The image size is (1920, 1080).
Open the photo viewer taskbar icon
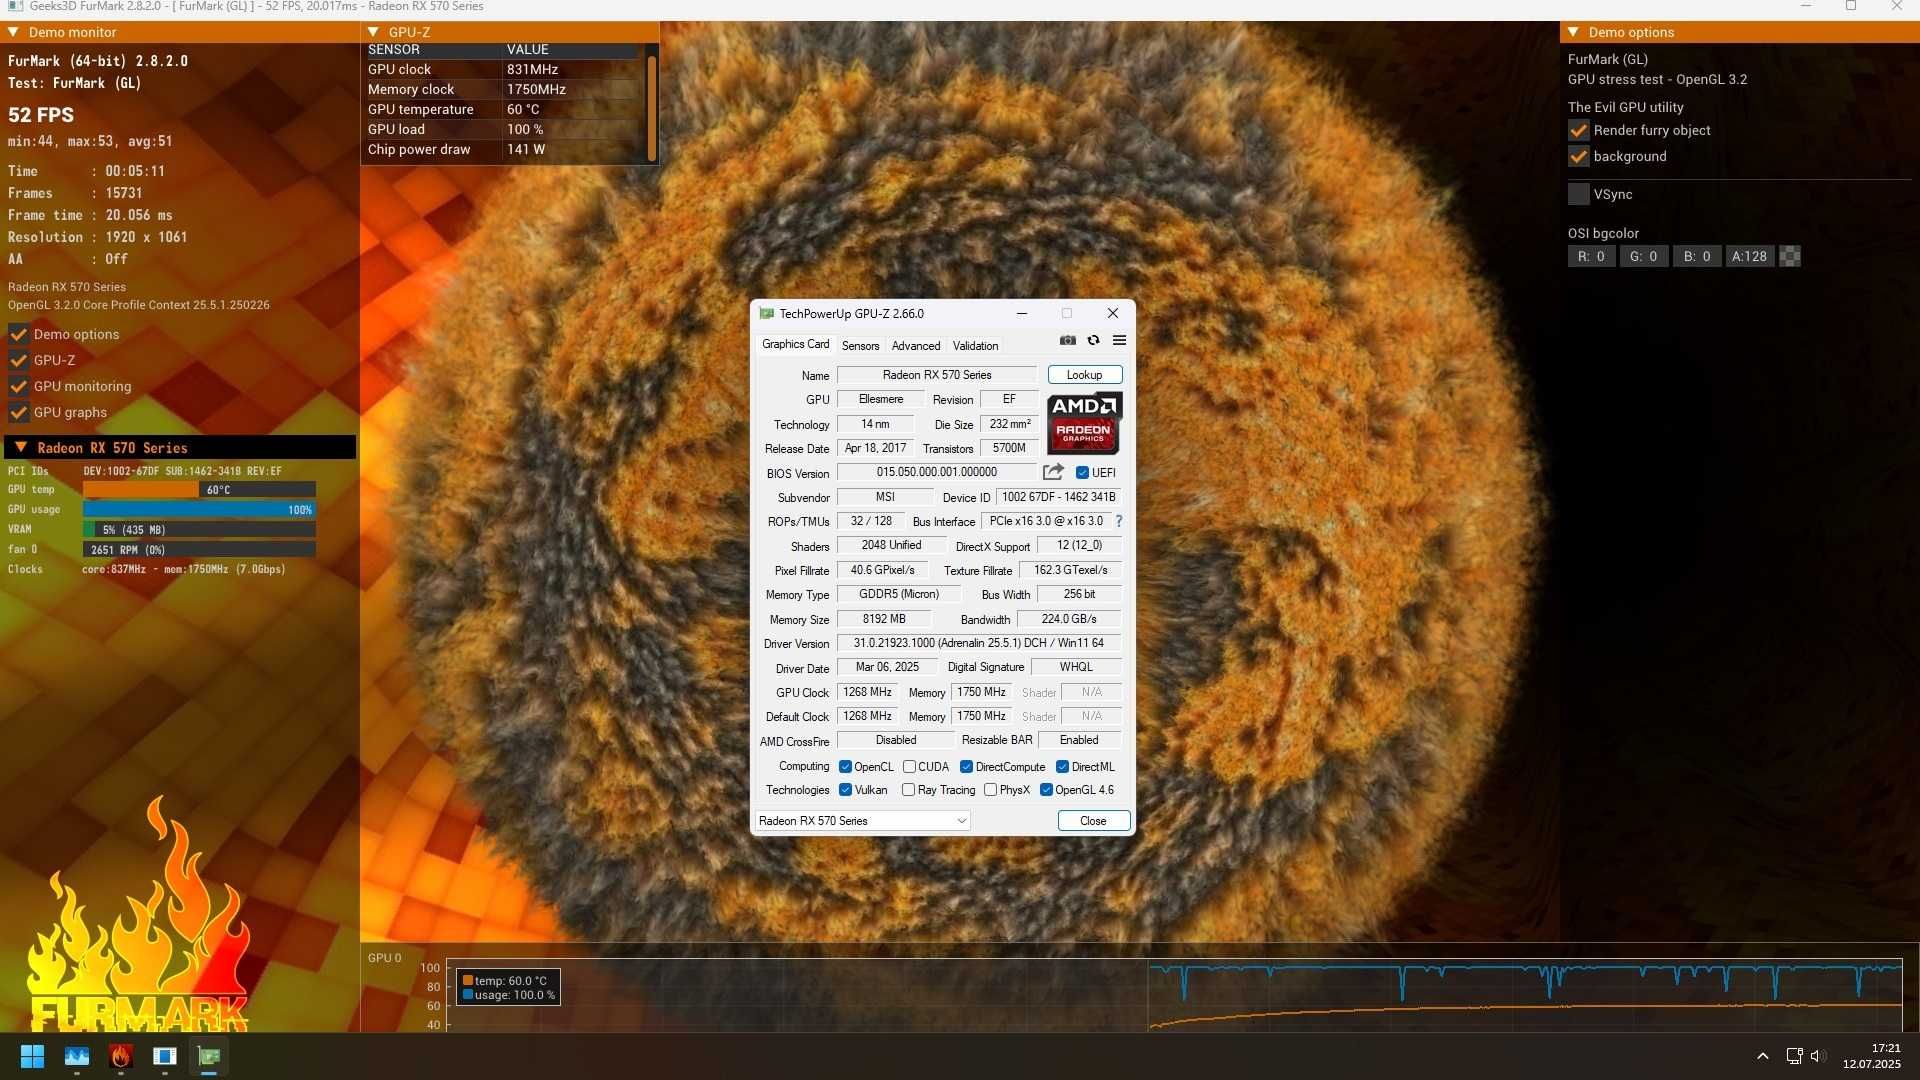(77, 1056)
